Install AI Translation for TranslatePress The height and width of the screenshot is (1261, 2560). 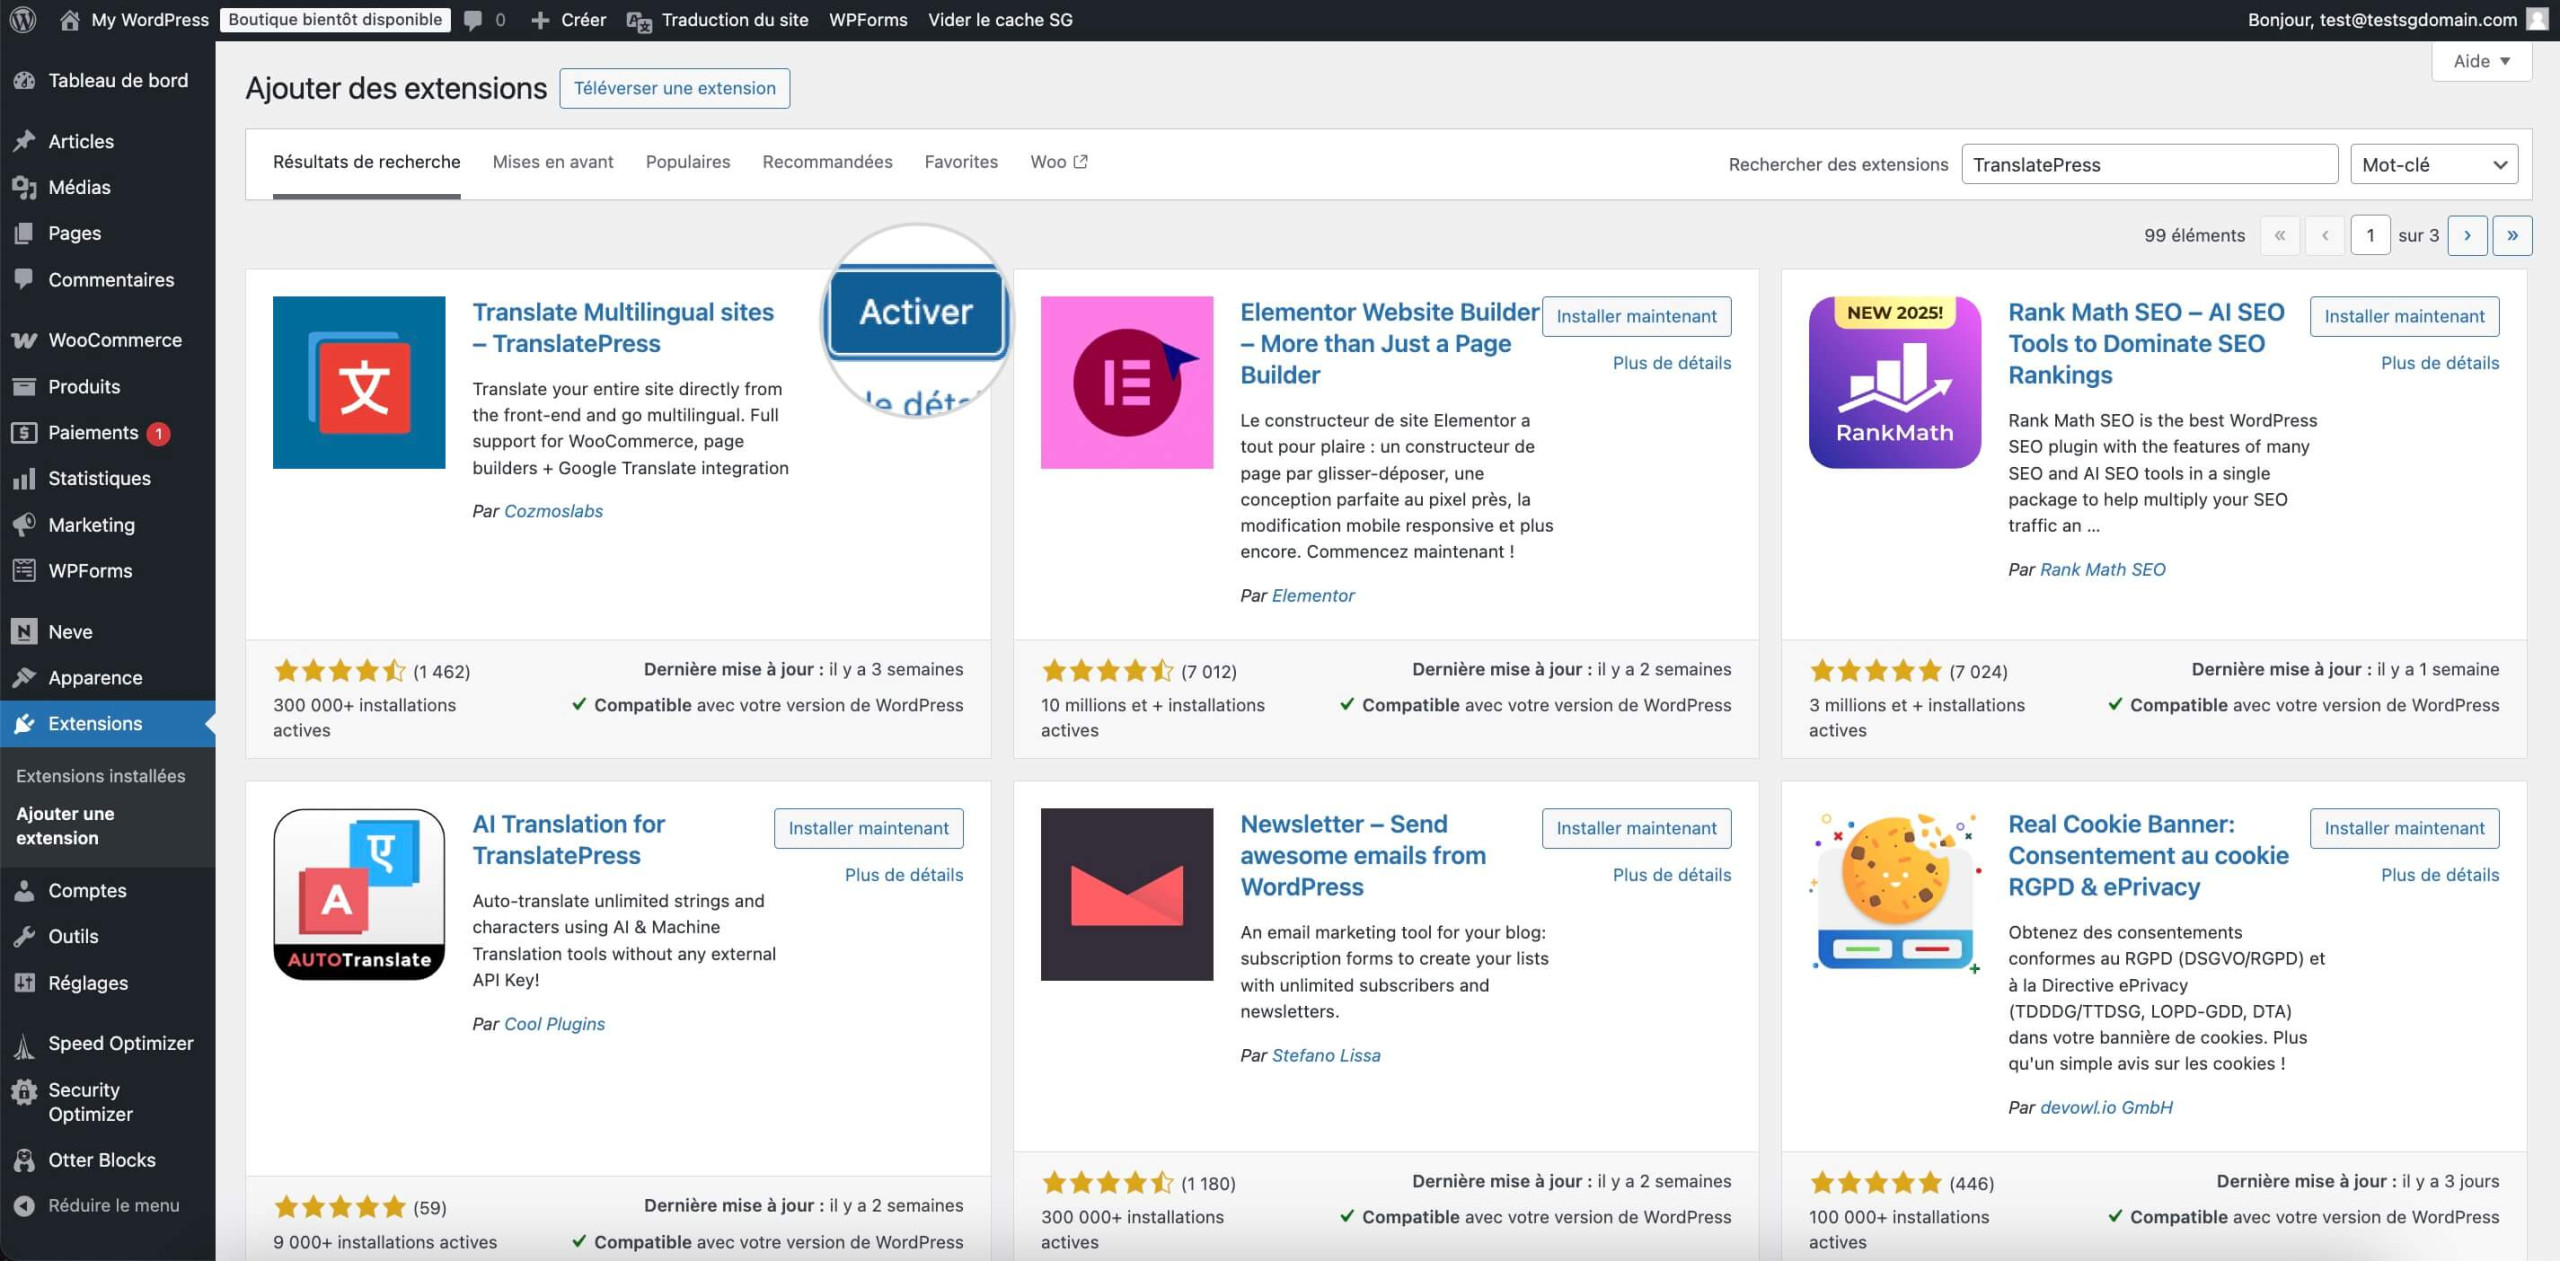868,828
